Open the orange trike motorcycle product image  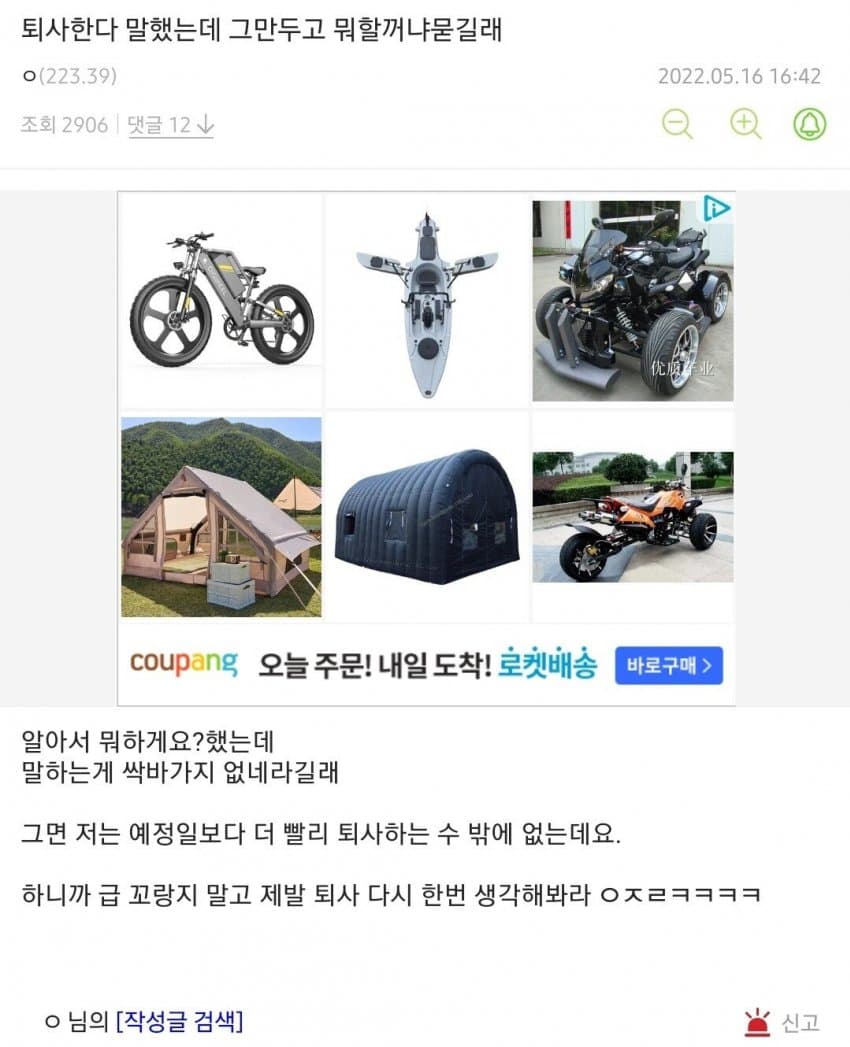pos(632,517)
